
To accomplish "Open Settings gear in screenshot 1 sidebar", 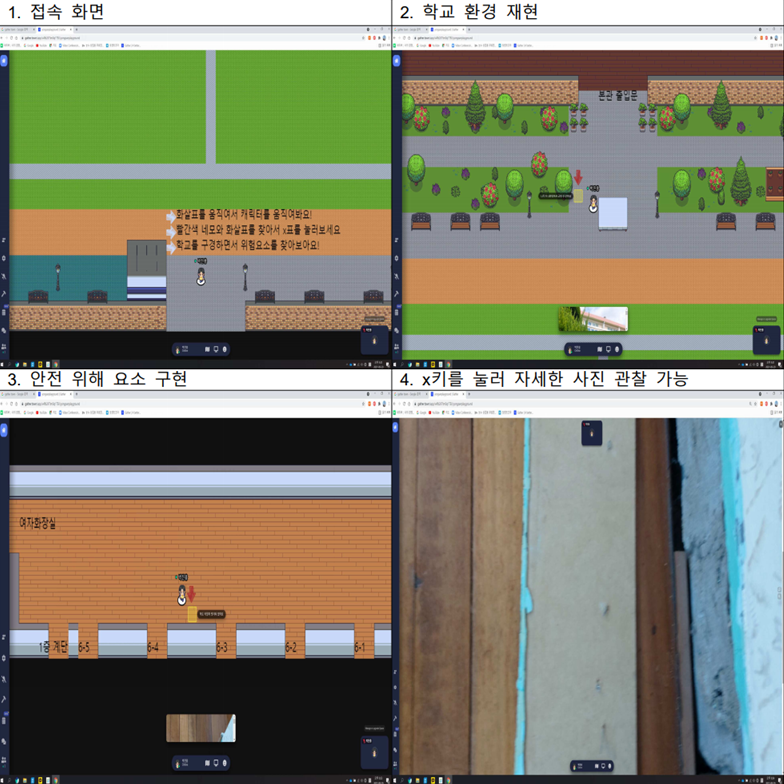I will pyautogui.click(x=4, y=258).
